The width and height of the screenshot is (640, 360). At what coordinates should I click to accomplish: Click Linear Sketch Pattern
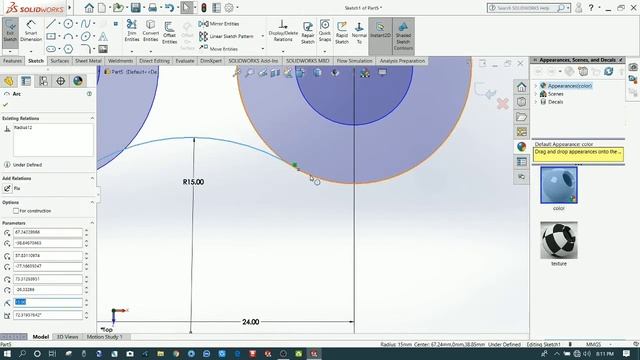(226, 36)
